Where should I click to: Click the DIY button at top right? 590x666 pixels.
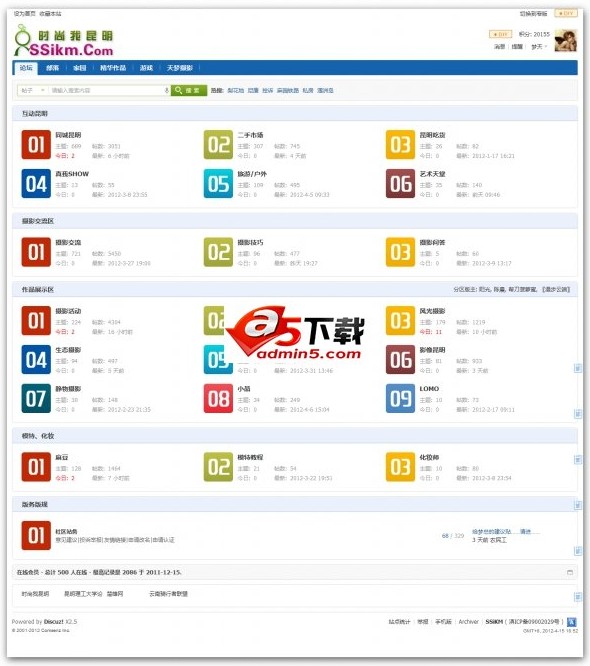click(x=566, y=14)
